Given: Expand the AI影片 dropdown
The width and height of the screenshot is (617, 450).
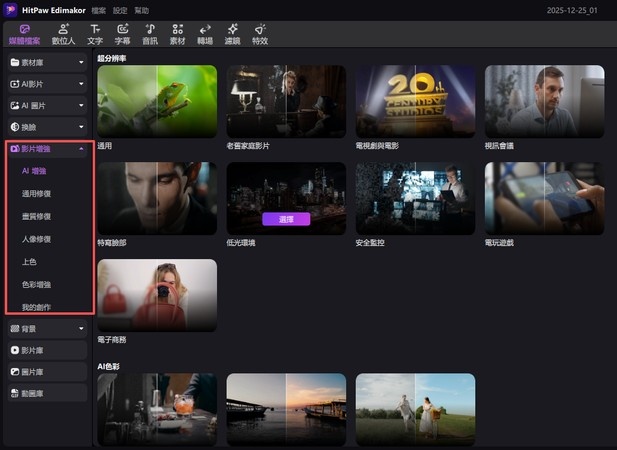Looking at the screenshot, I should 47,84.
